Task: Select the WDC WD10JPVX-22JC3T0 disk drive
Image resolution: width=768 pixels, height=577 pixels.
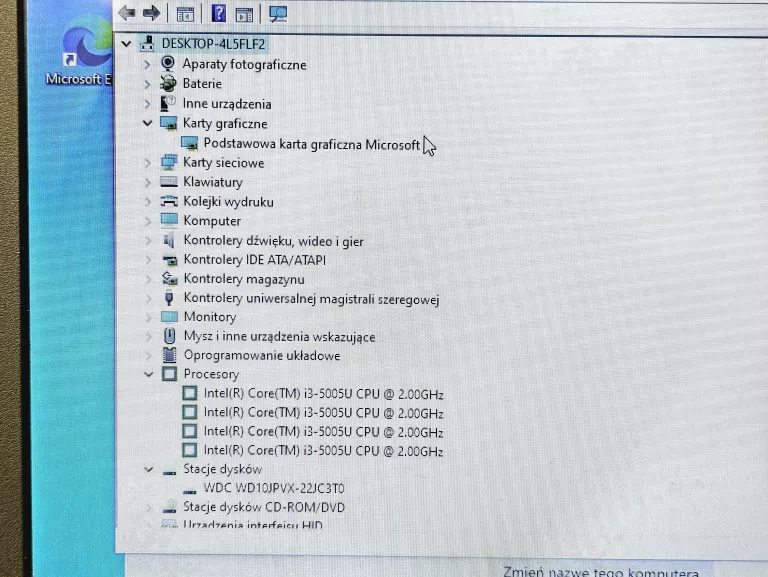Action: point(273,488)
